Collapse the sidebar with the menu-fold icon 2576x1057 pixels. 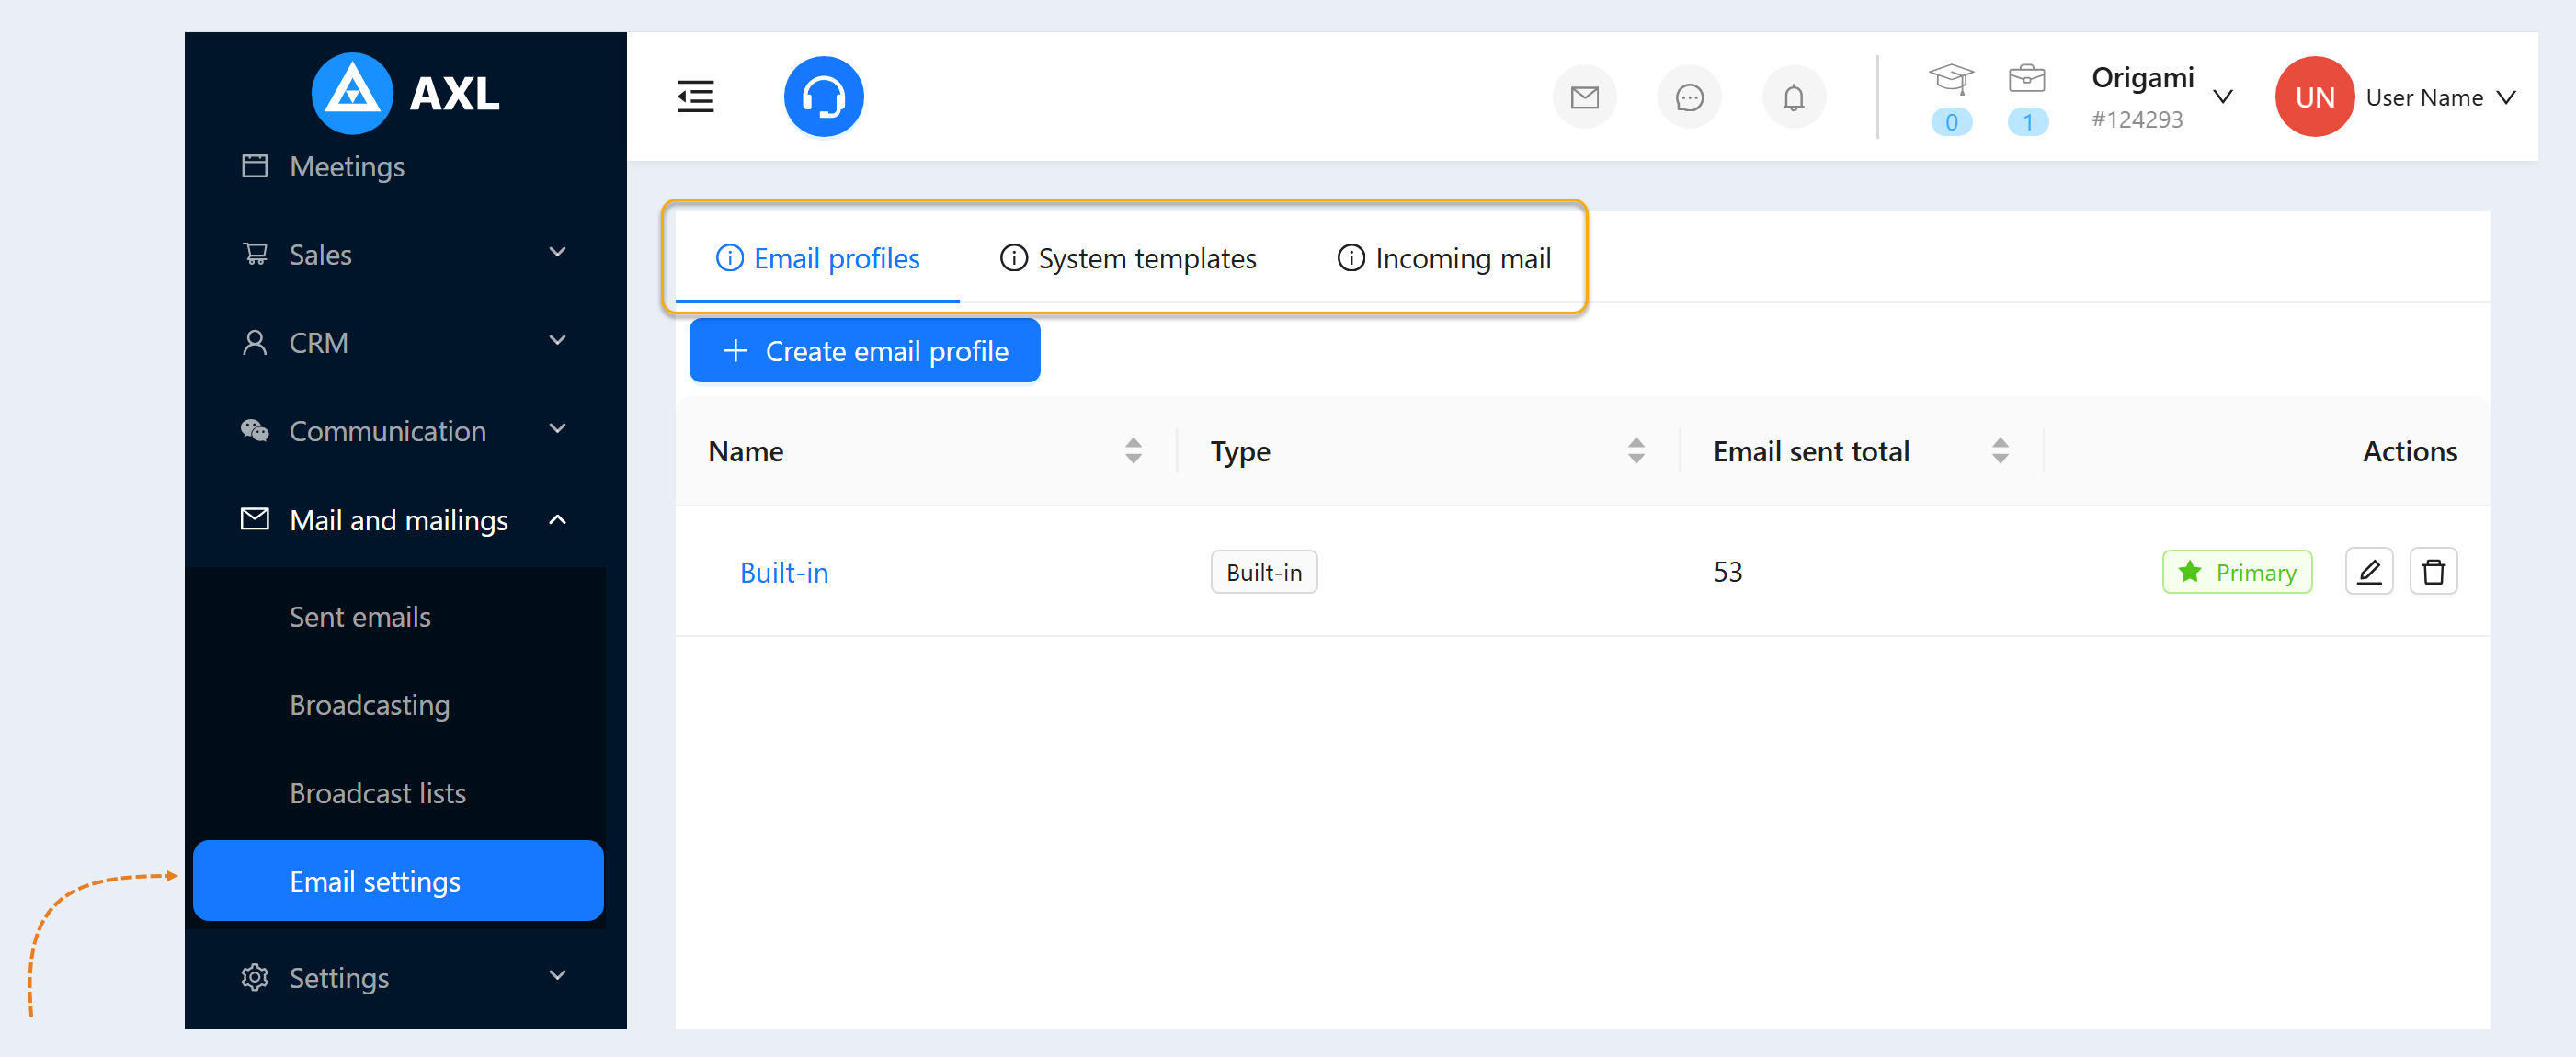[x=695, y=97]
